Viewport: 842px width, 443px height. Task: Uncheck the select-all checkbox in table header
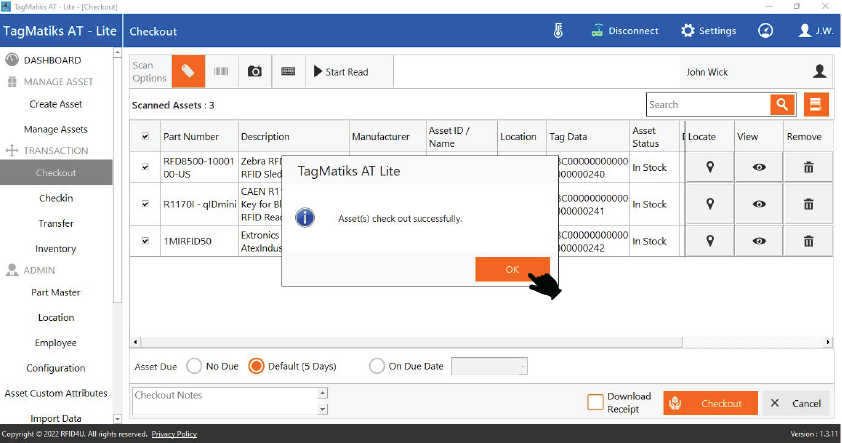(x=146, y=137)
